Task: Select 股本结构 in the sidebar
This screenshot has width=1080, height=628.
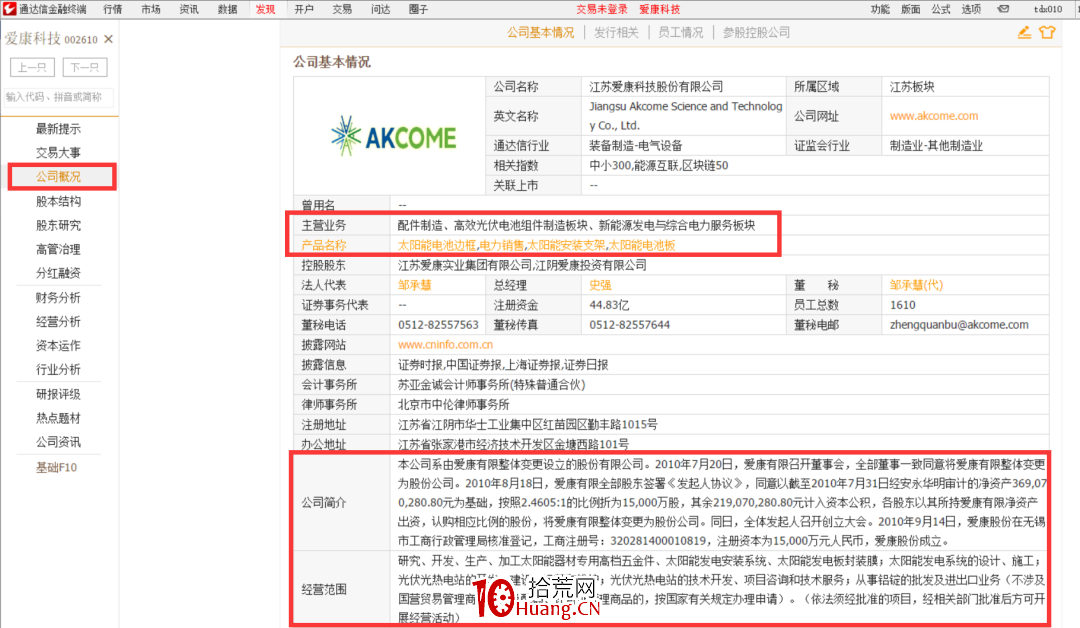Action: (59, 201)
